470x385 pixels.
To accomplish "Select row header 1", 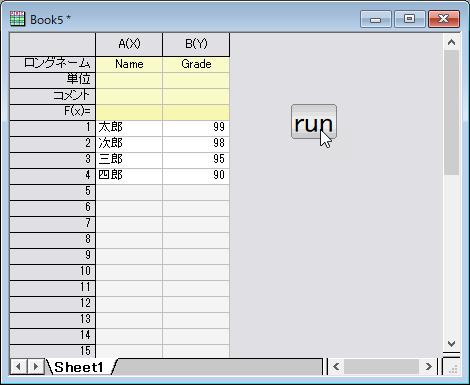I will coord(53,128).
